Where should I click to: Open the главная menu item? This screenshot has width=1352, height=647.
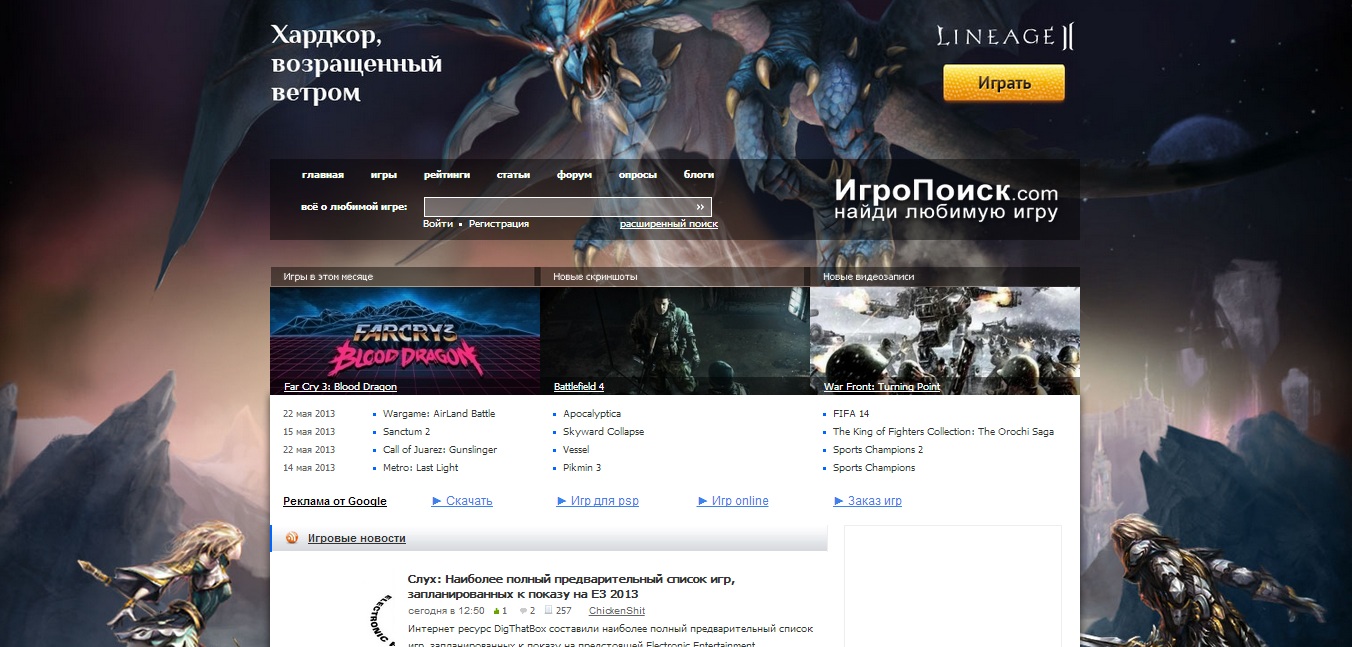pos(323,175)
